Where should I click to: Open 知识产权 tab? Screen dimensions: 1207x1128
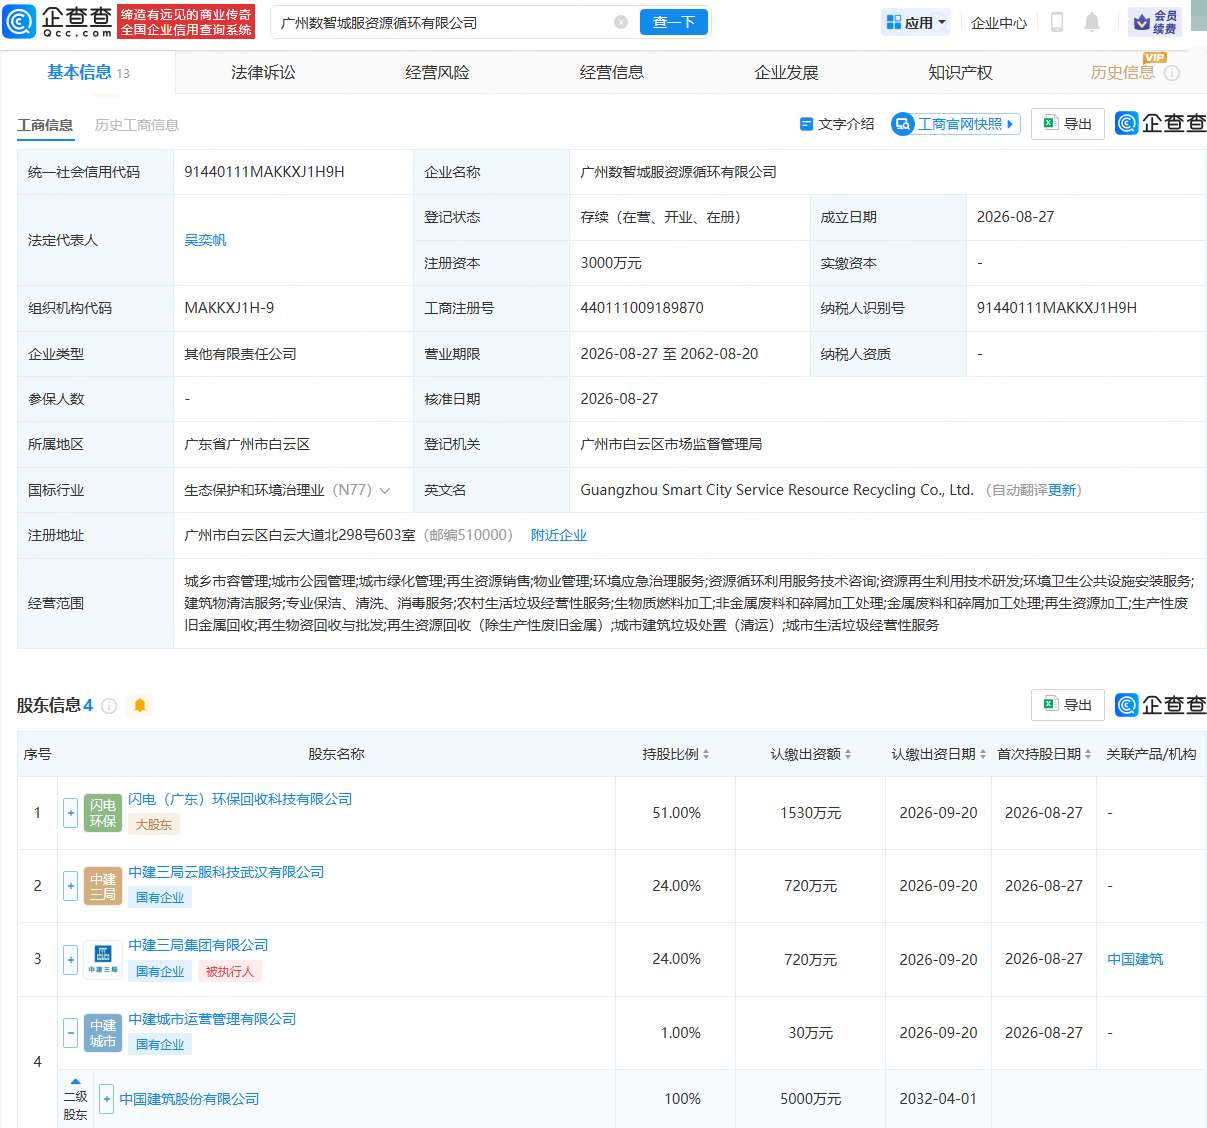click(x=960, y=72)
